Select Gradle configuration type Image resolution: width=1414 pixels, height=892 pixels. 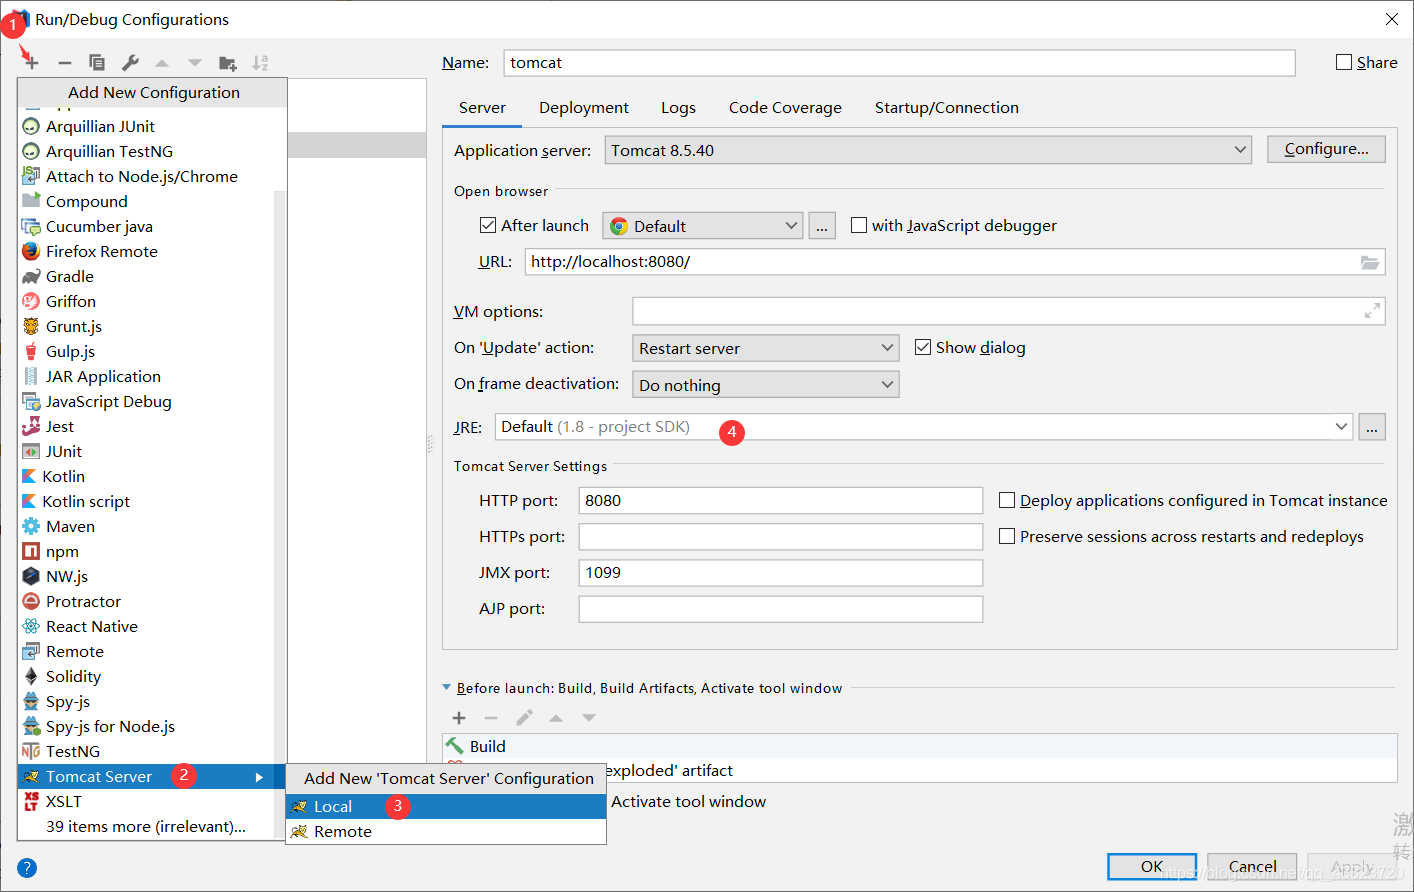pos(145,277)
